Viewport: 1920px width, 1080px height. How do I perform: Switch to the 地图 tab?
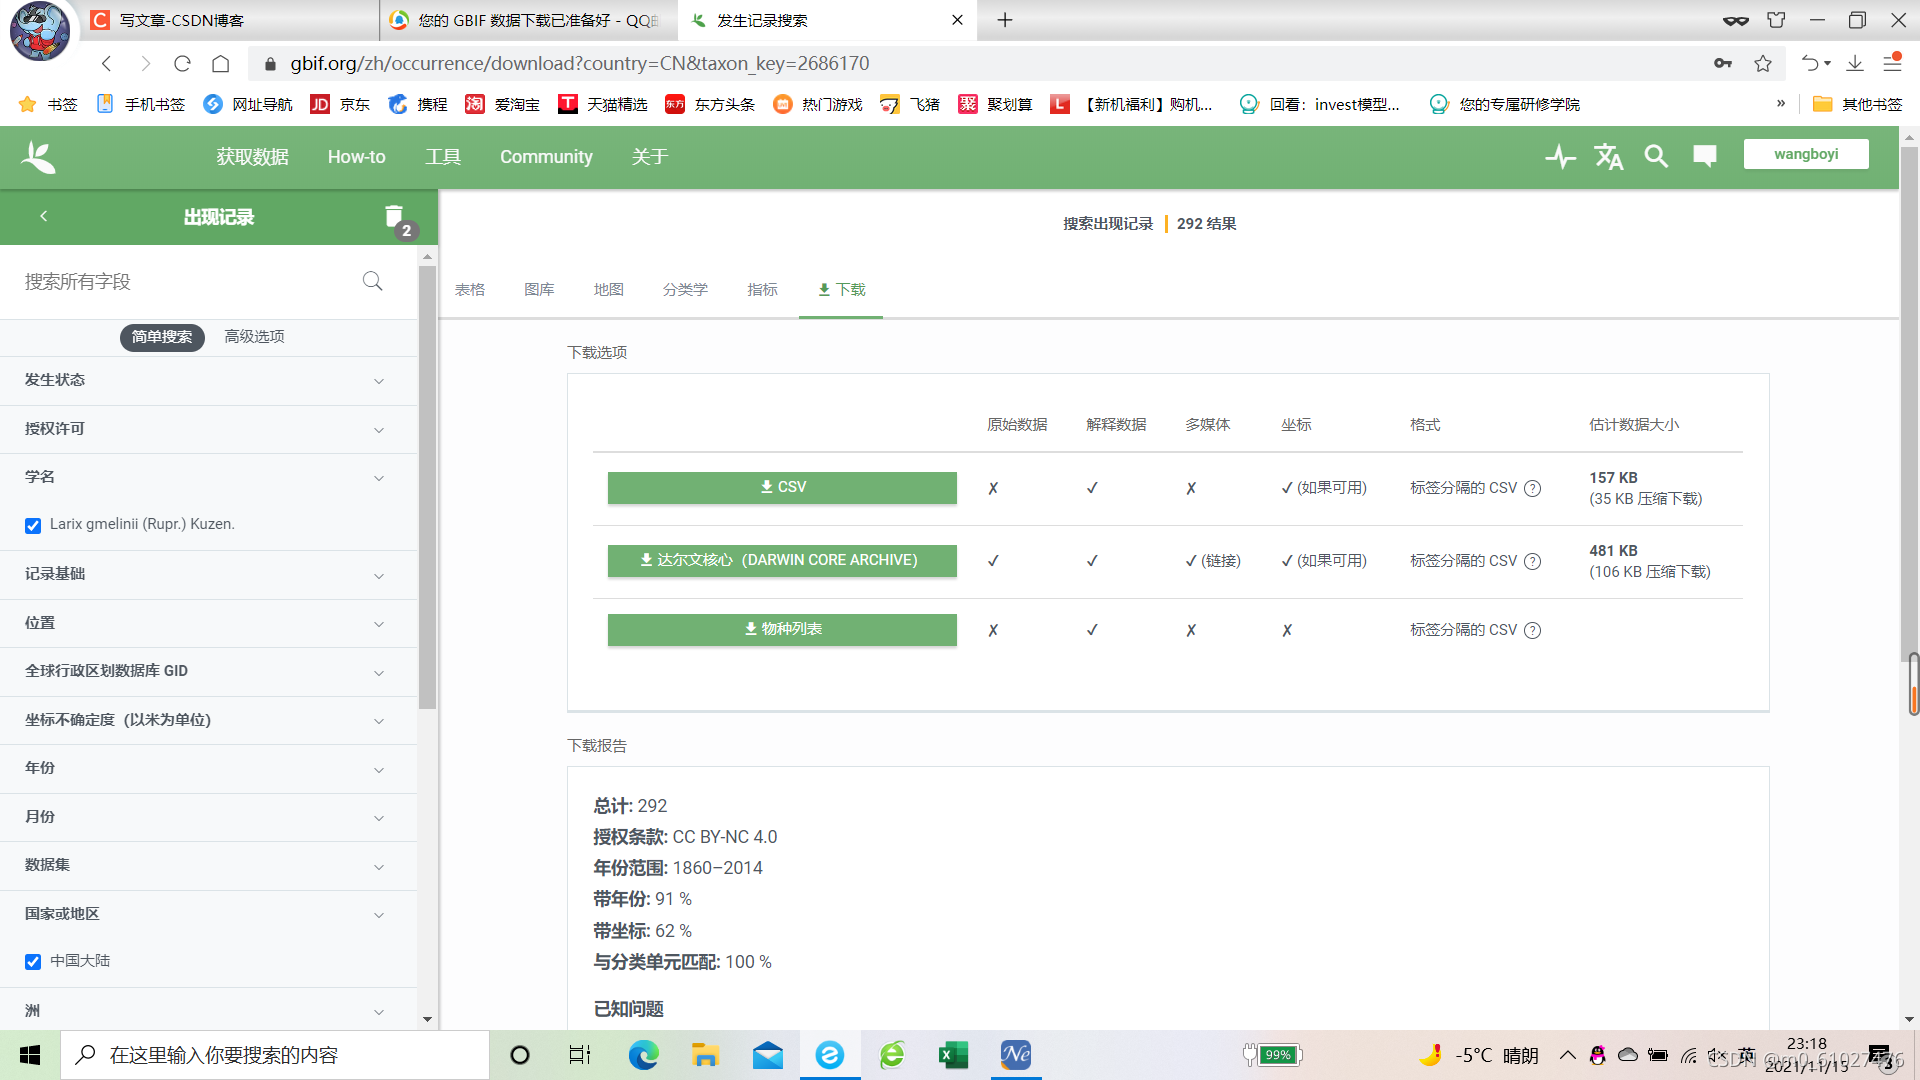608,290
